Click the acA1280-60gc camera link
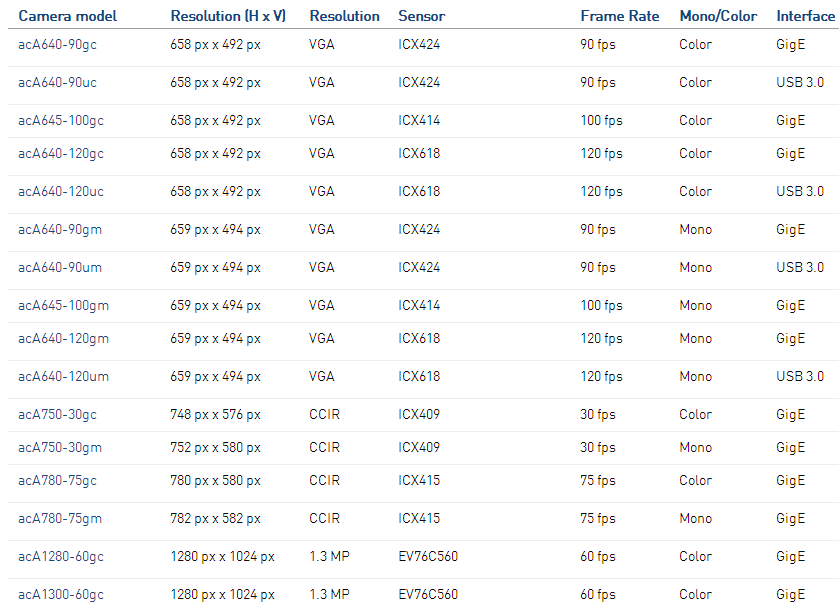The width and height of the screenshot is (839, 611). 61,557
